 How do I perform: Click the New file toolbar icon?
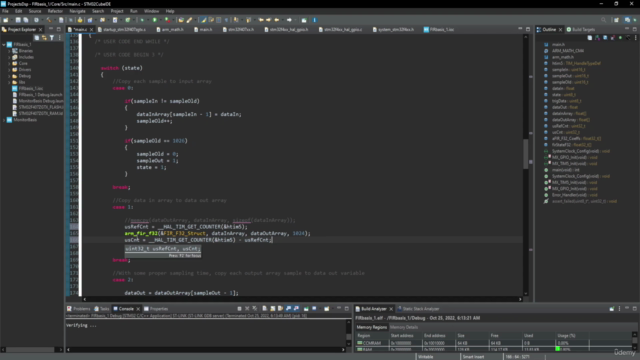[x=5, y=20]
